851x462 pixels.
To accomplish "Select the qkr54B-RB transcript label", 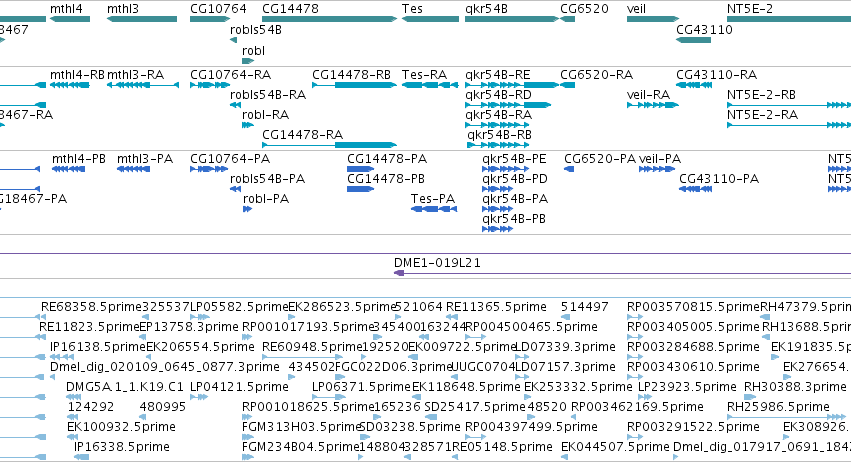I will point(499,135).
